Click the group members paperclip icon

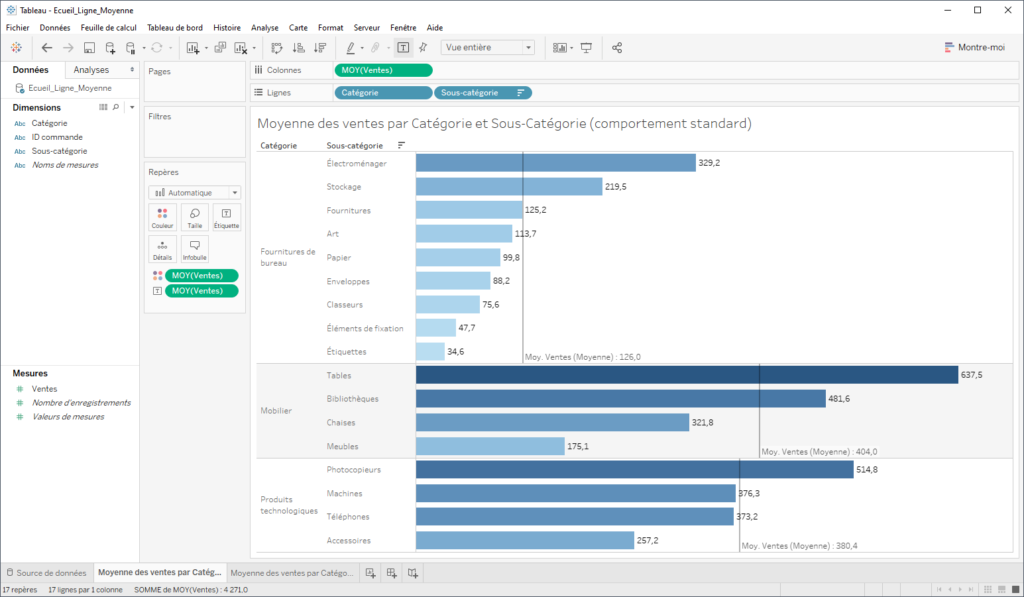point(376,48)
